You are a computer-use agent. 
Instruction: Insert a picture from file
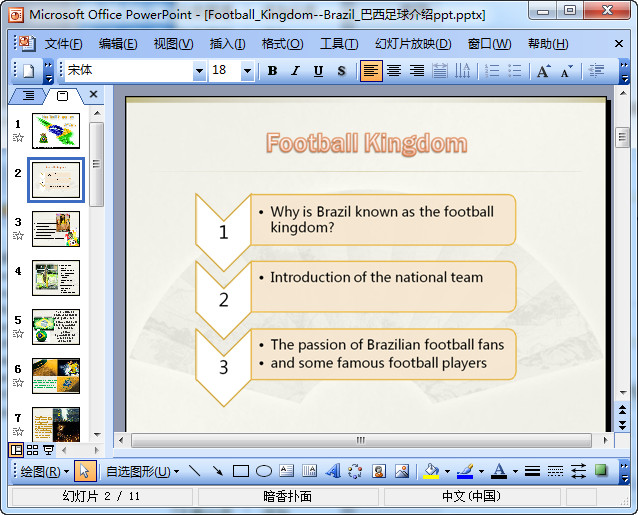tap(402, 471)
